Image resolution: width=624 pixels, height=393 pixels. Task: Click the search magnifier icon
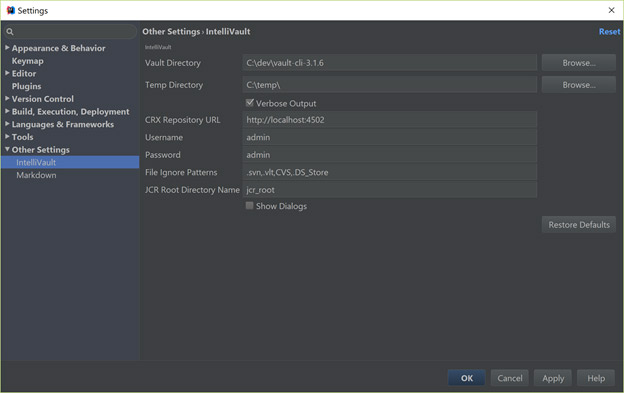pos(10,32)
